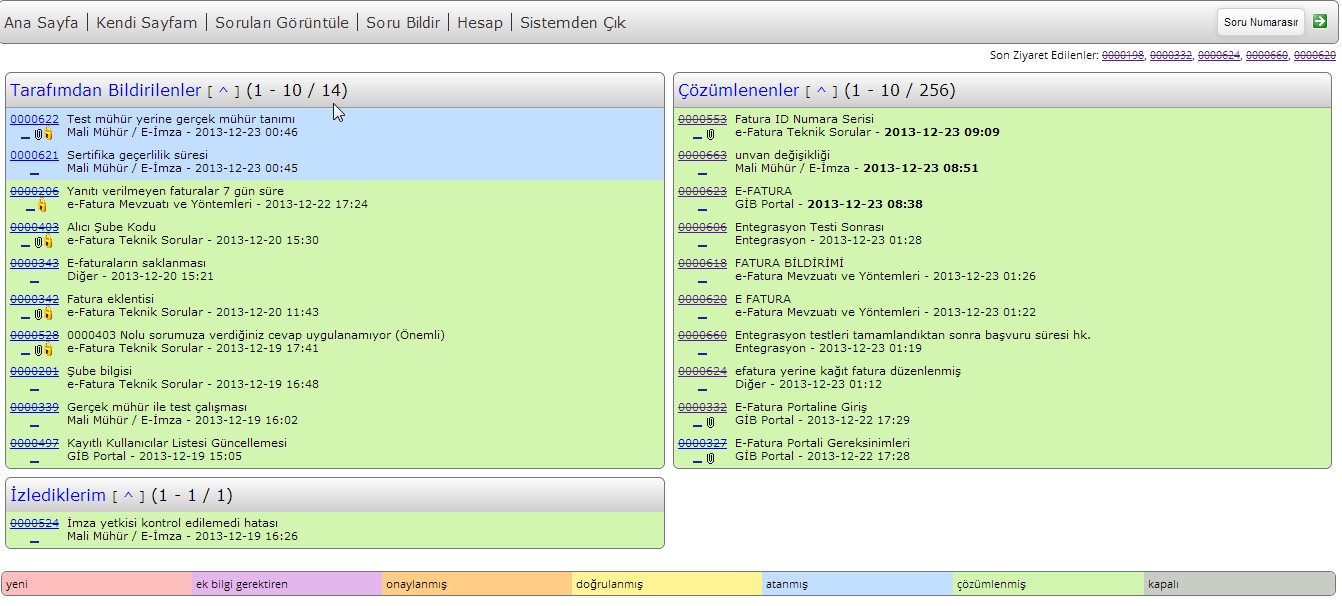Open attachments paperclip for issue 0000553
This screenshot has height=606, width=1342.
710,134
